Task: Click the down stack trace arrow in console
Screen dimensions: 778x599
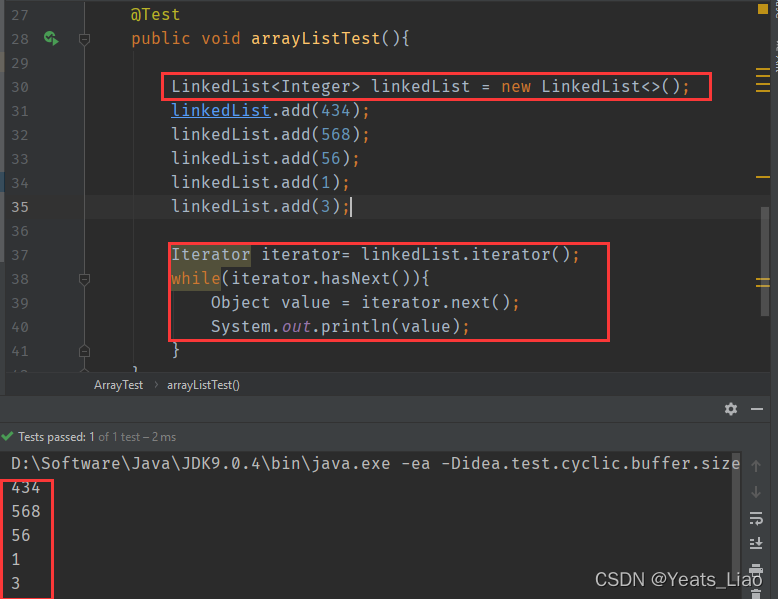Action: pos(756,492)
